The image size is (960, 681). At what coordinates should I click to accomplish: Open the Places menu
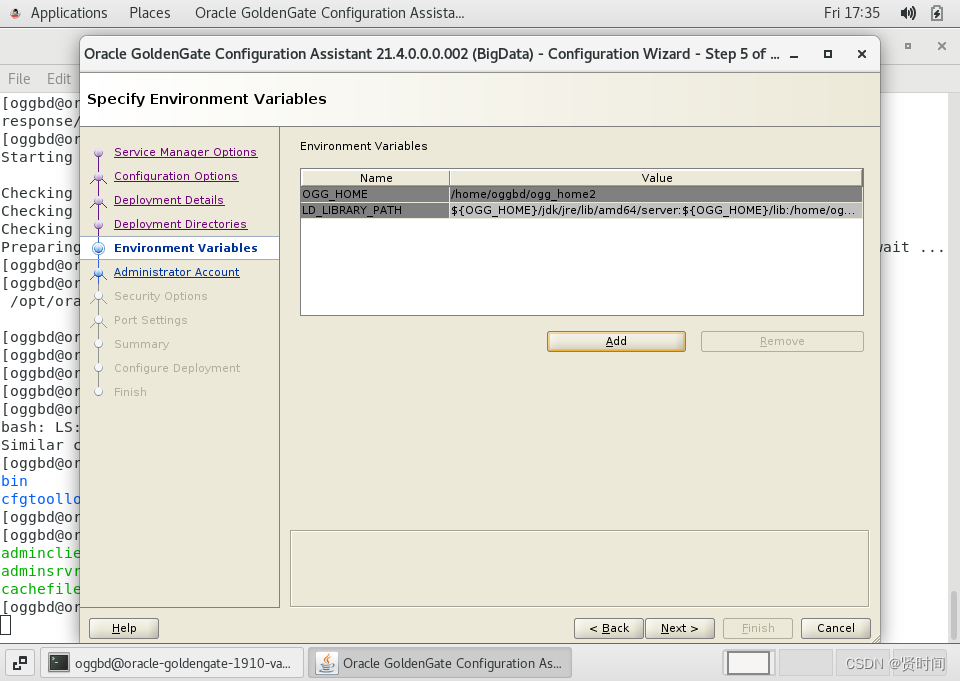pyautogui.click(x=149, y=13)
